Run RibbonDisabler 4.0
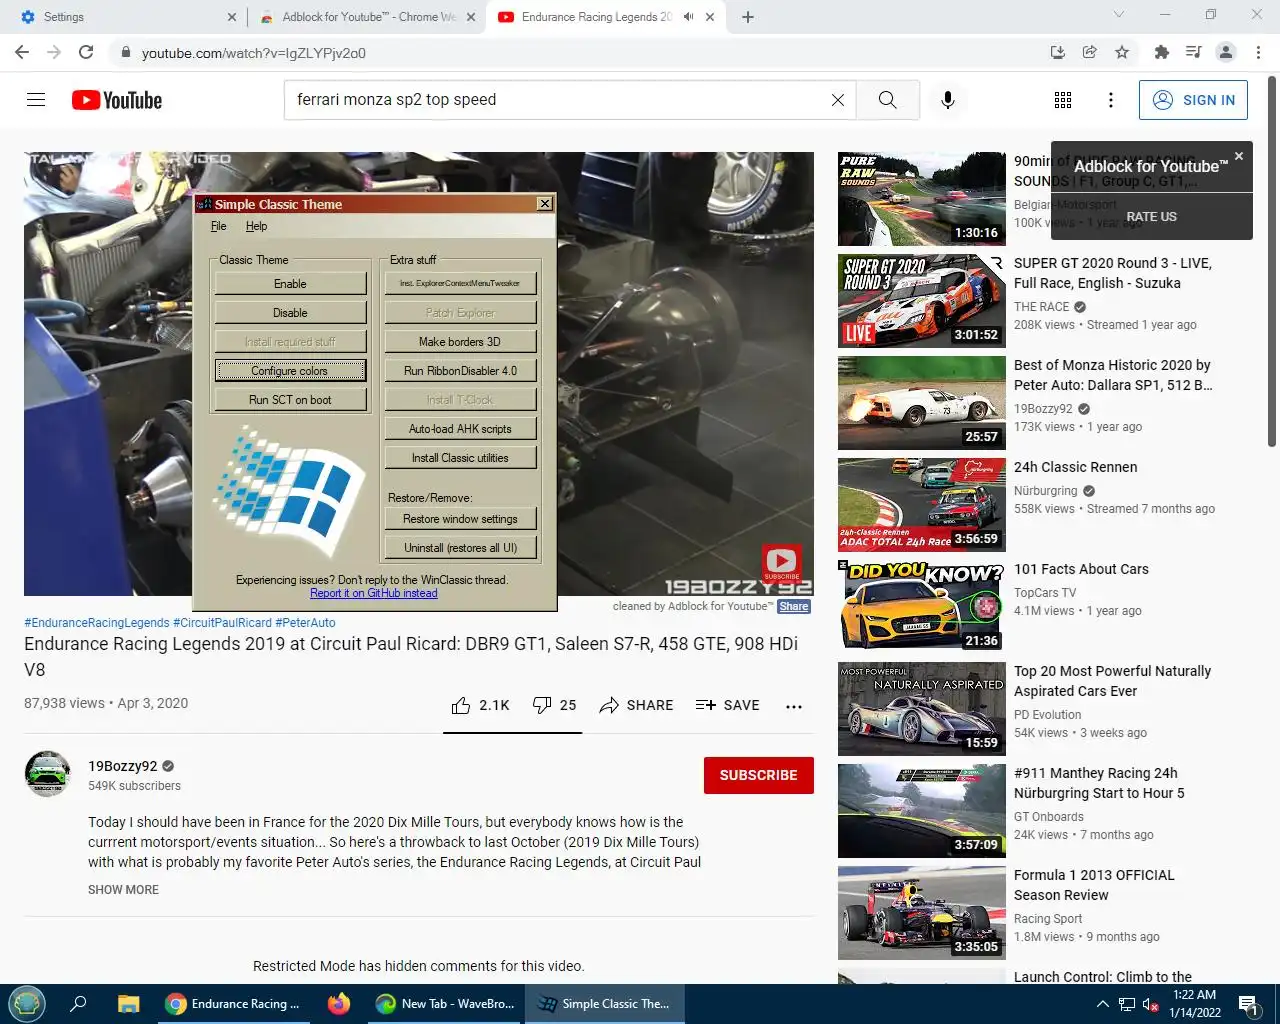Viewport: 1280px width, 1024px height. (x=460, y=371)
